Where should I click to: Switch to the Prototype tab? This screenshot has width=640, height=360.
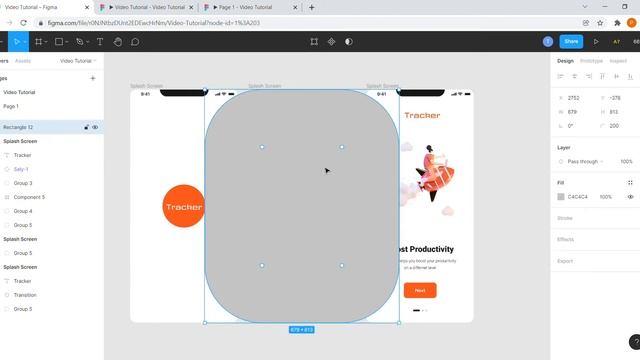tap(591, 61)
